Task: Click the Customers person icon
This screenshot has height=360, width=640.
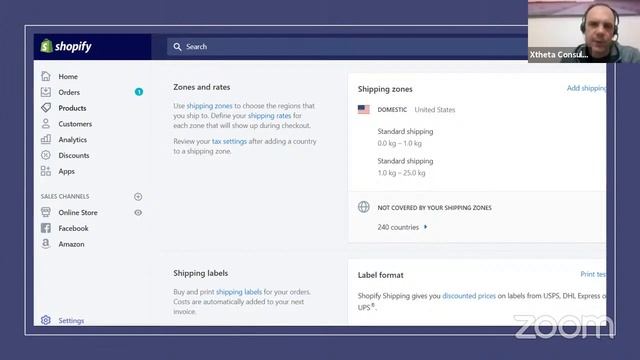Action: pos(46,124)
